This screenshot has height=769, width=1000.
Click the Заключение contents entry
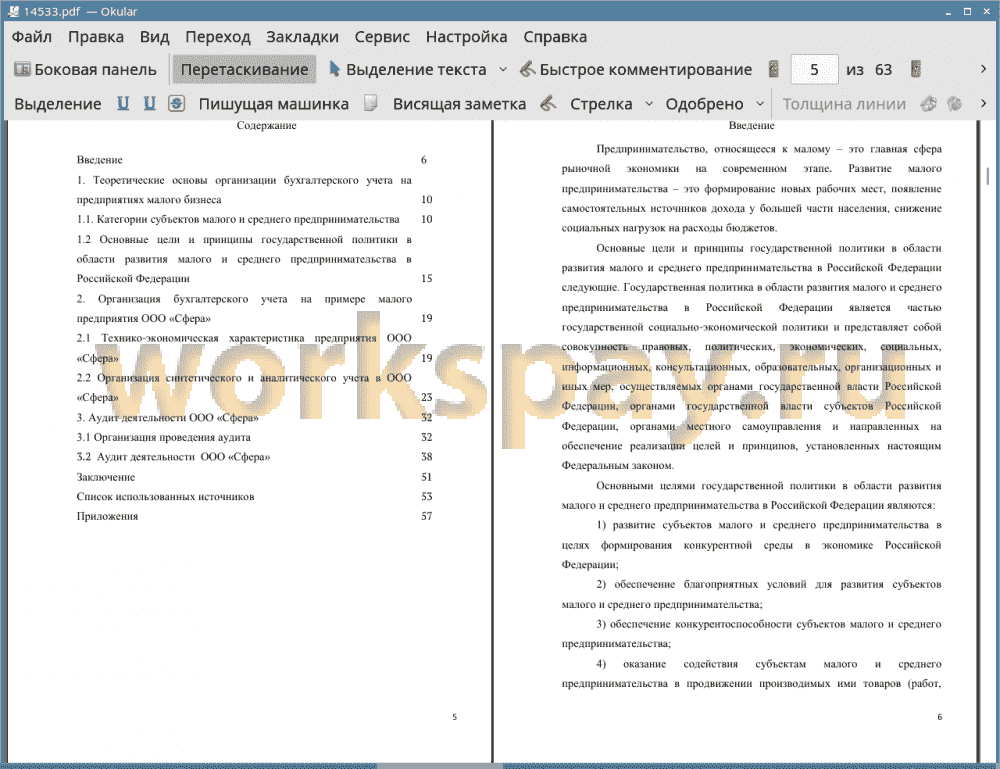pyautogui.click(x=106, y=477)
